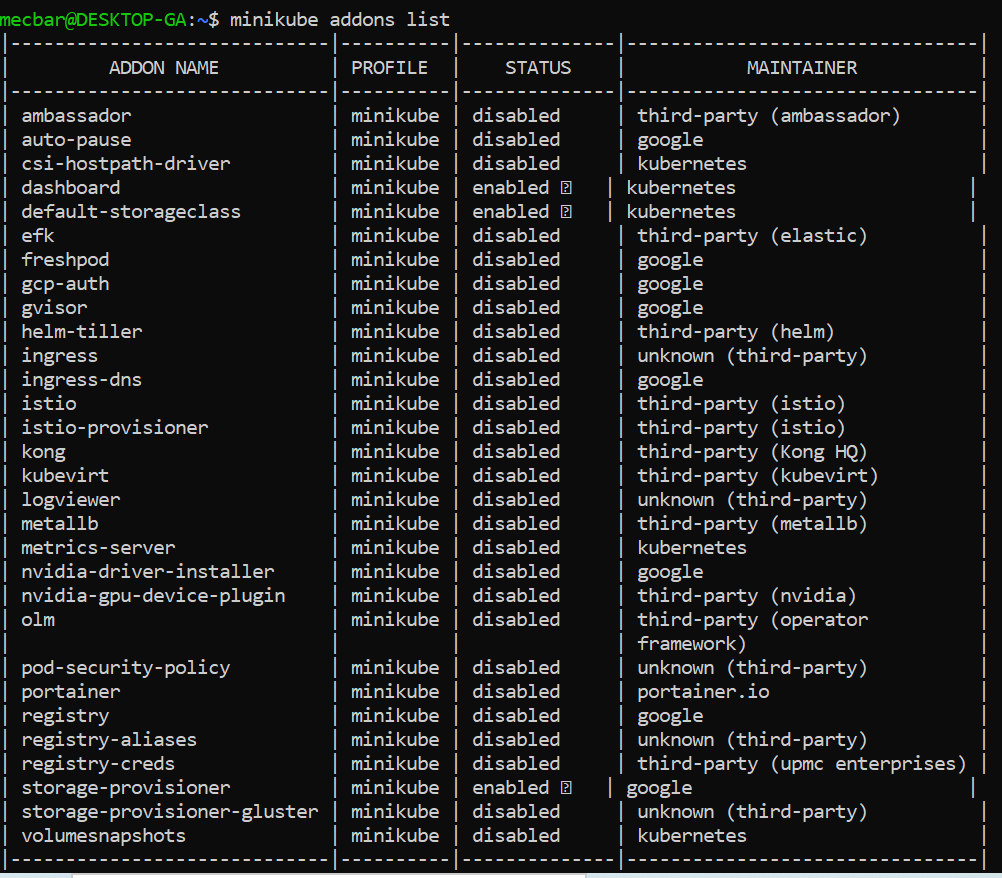
Task: Click the PROFILE column header
Action: click(x=389, y=68)
